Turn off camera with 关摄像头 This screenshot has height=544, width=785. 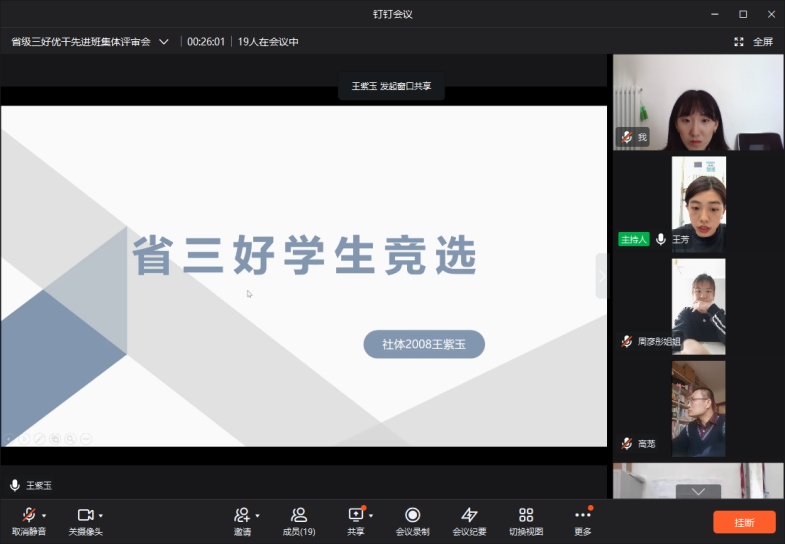tap(85, 520)
